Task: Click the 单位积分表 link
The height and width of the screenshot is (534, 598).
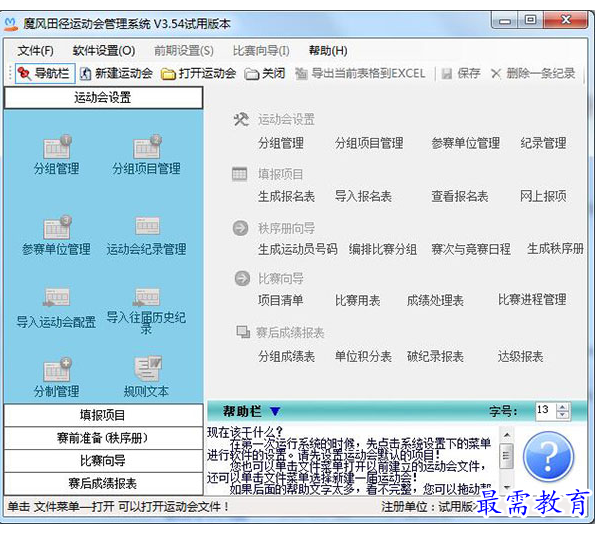Action: [x=363, y=357]
